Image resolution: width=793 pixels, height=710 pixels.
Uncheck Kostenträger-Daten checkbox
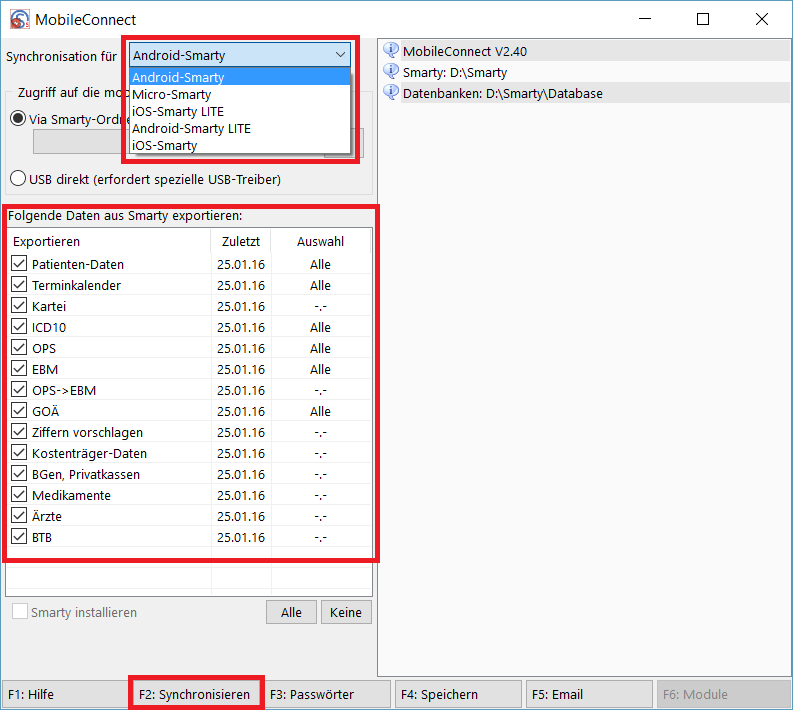tap(19, 453)
